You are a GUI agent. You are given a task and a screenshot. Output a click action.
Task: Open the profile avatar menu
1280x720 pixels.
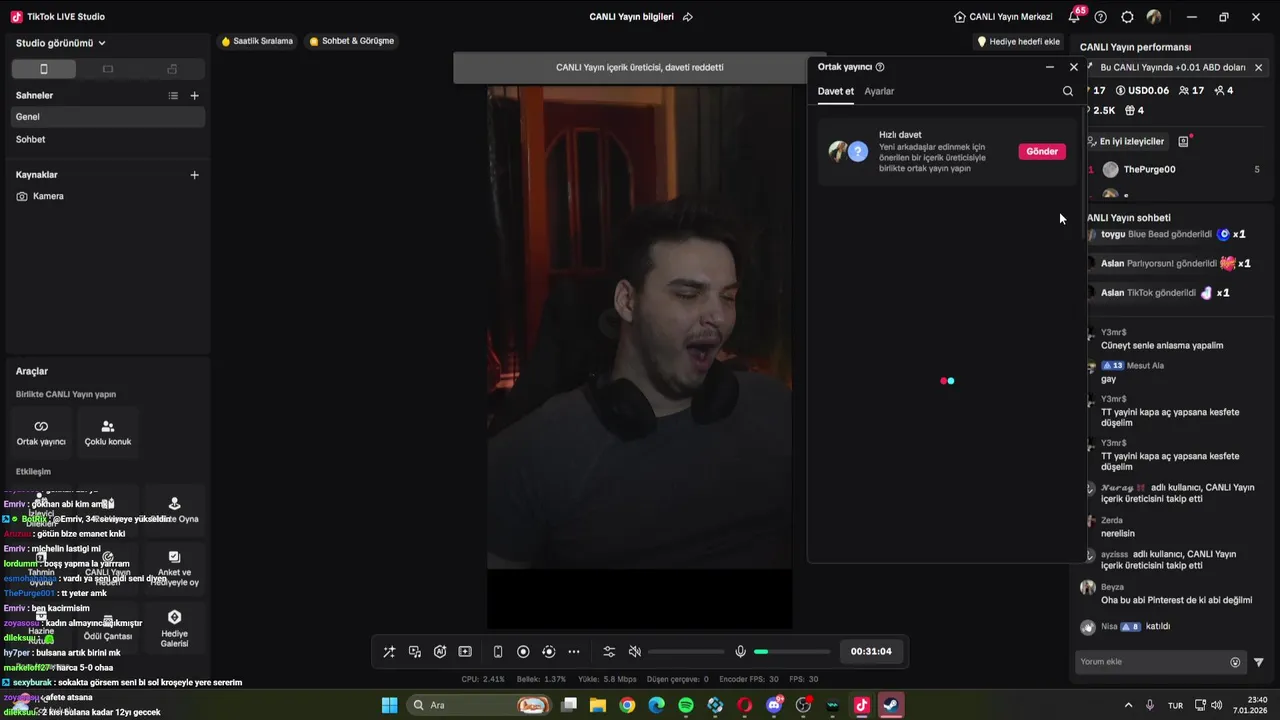click(x=1154, y=17)
